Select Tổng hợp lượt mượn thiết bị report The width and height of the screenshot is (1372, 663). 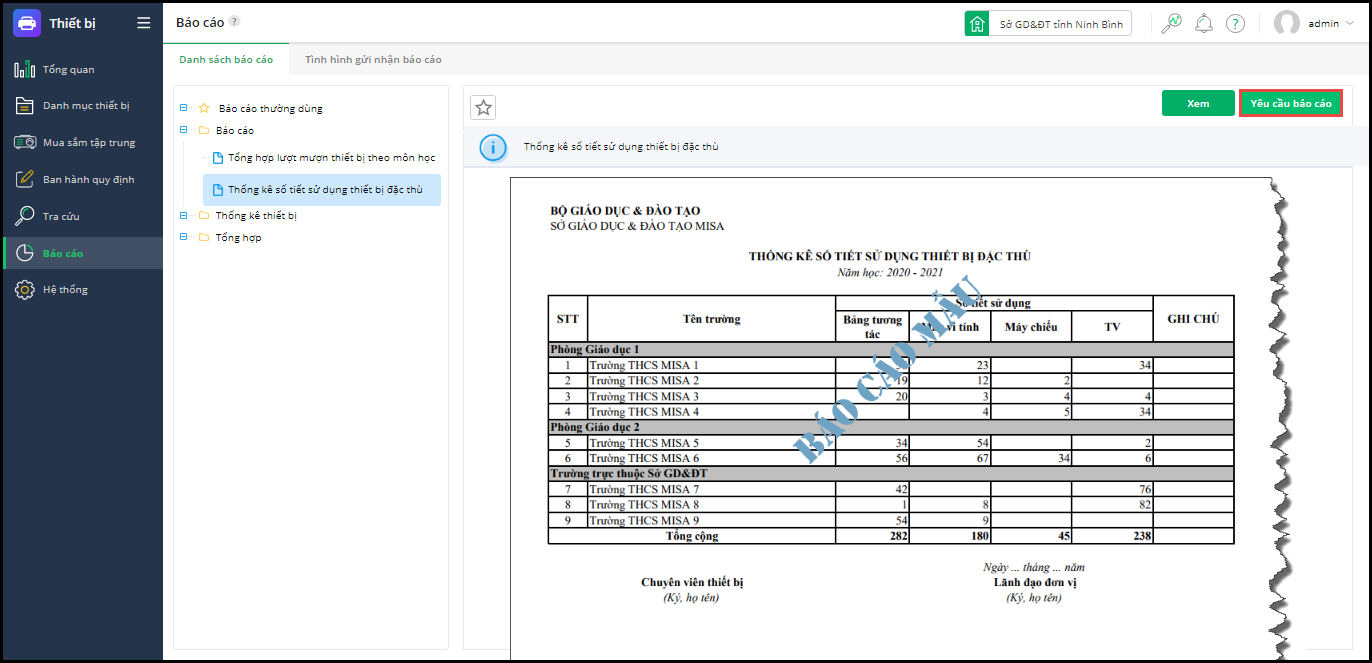330,158
